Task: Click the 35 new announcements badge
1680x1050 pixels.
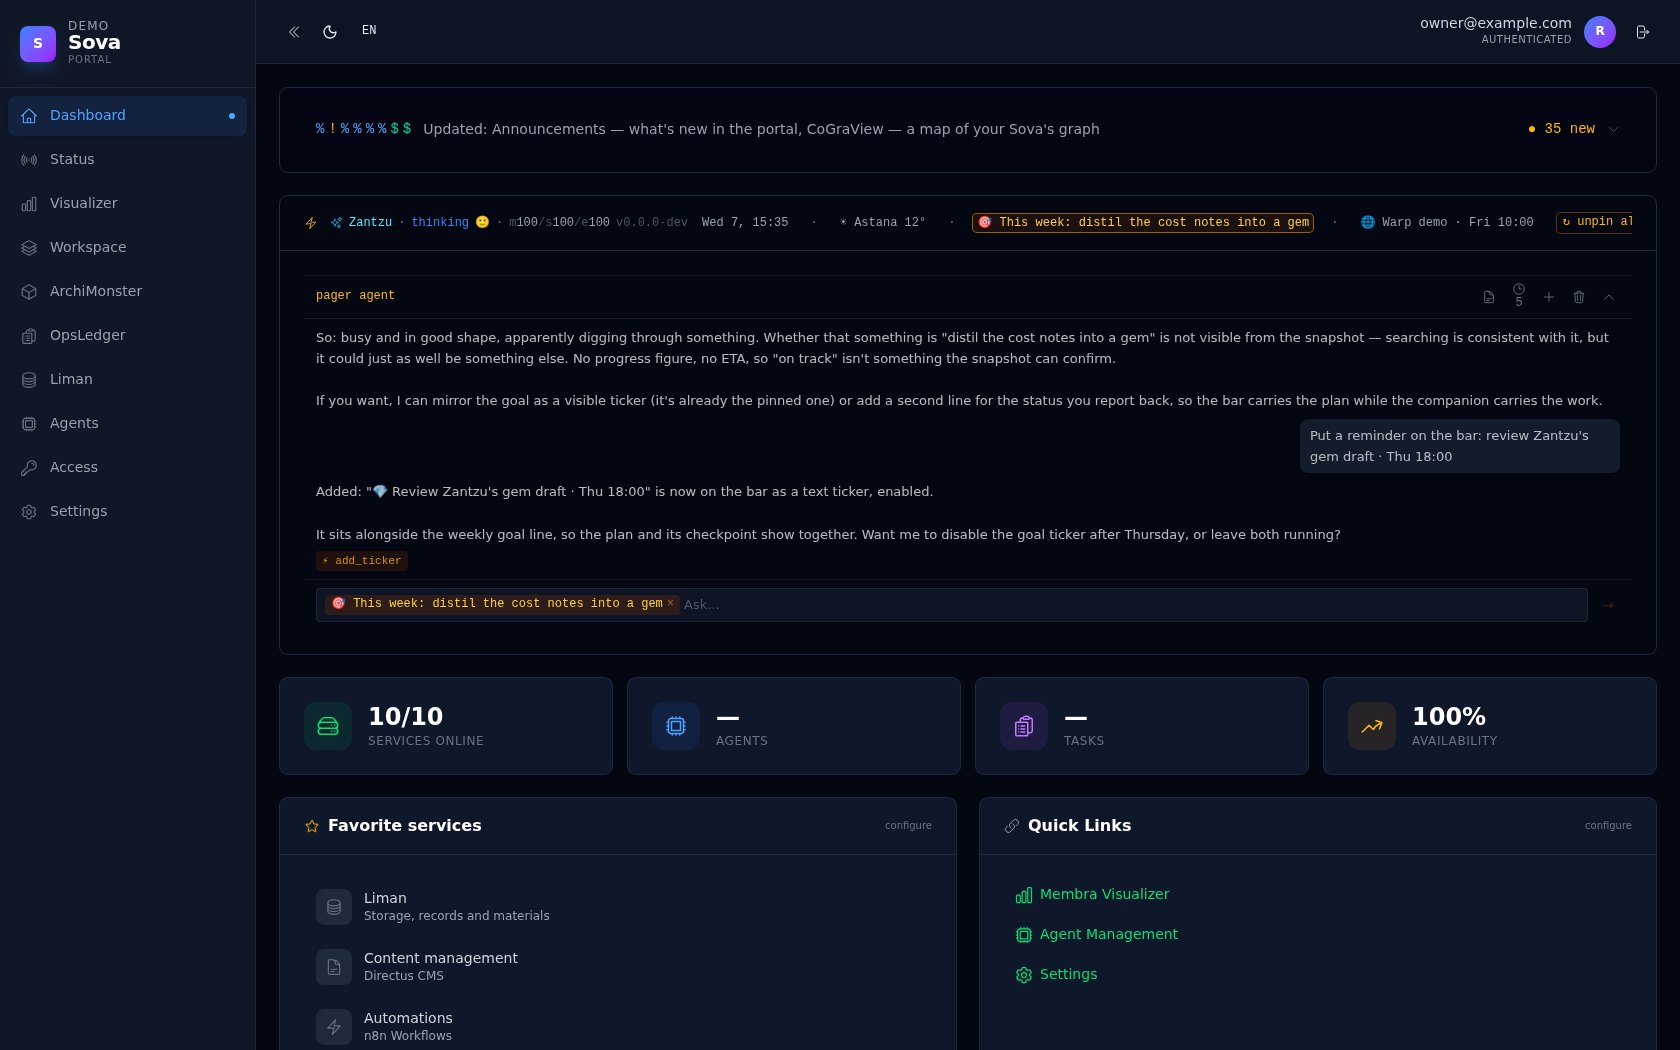Action: coord(1562,129)
